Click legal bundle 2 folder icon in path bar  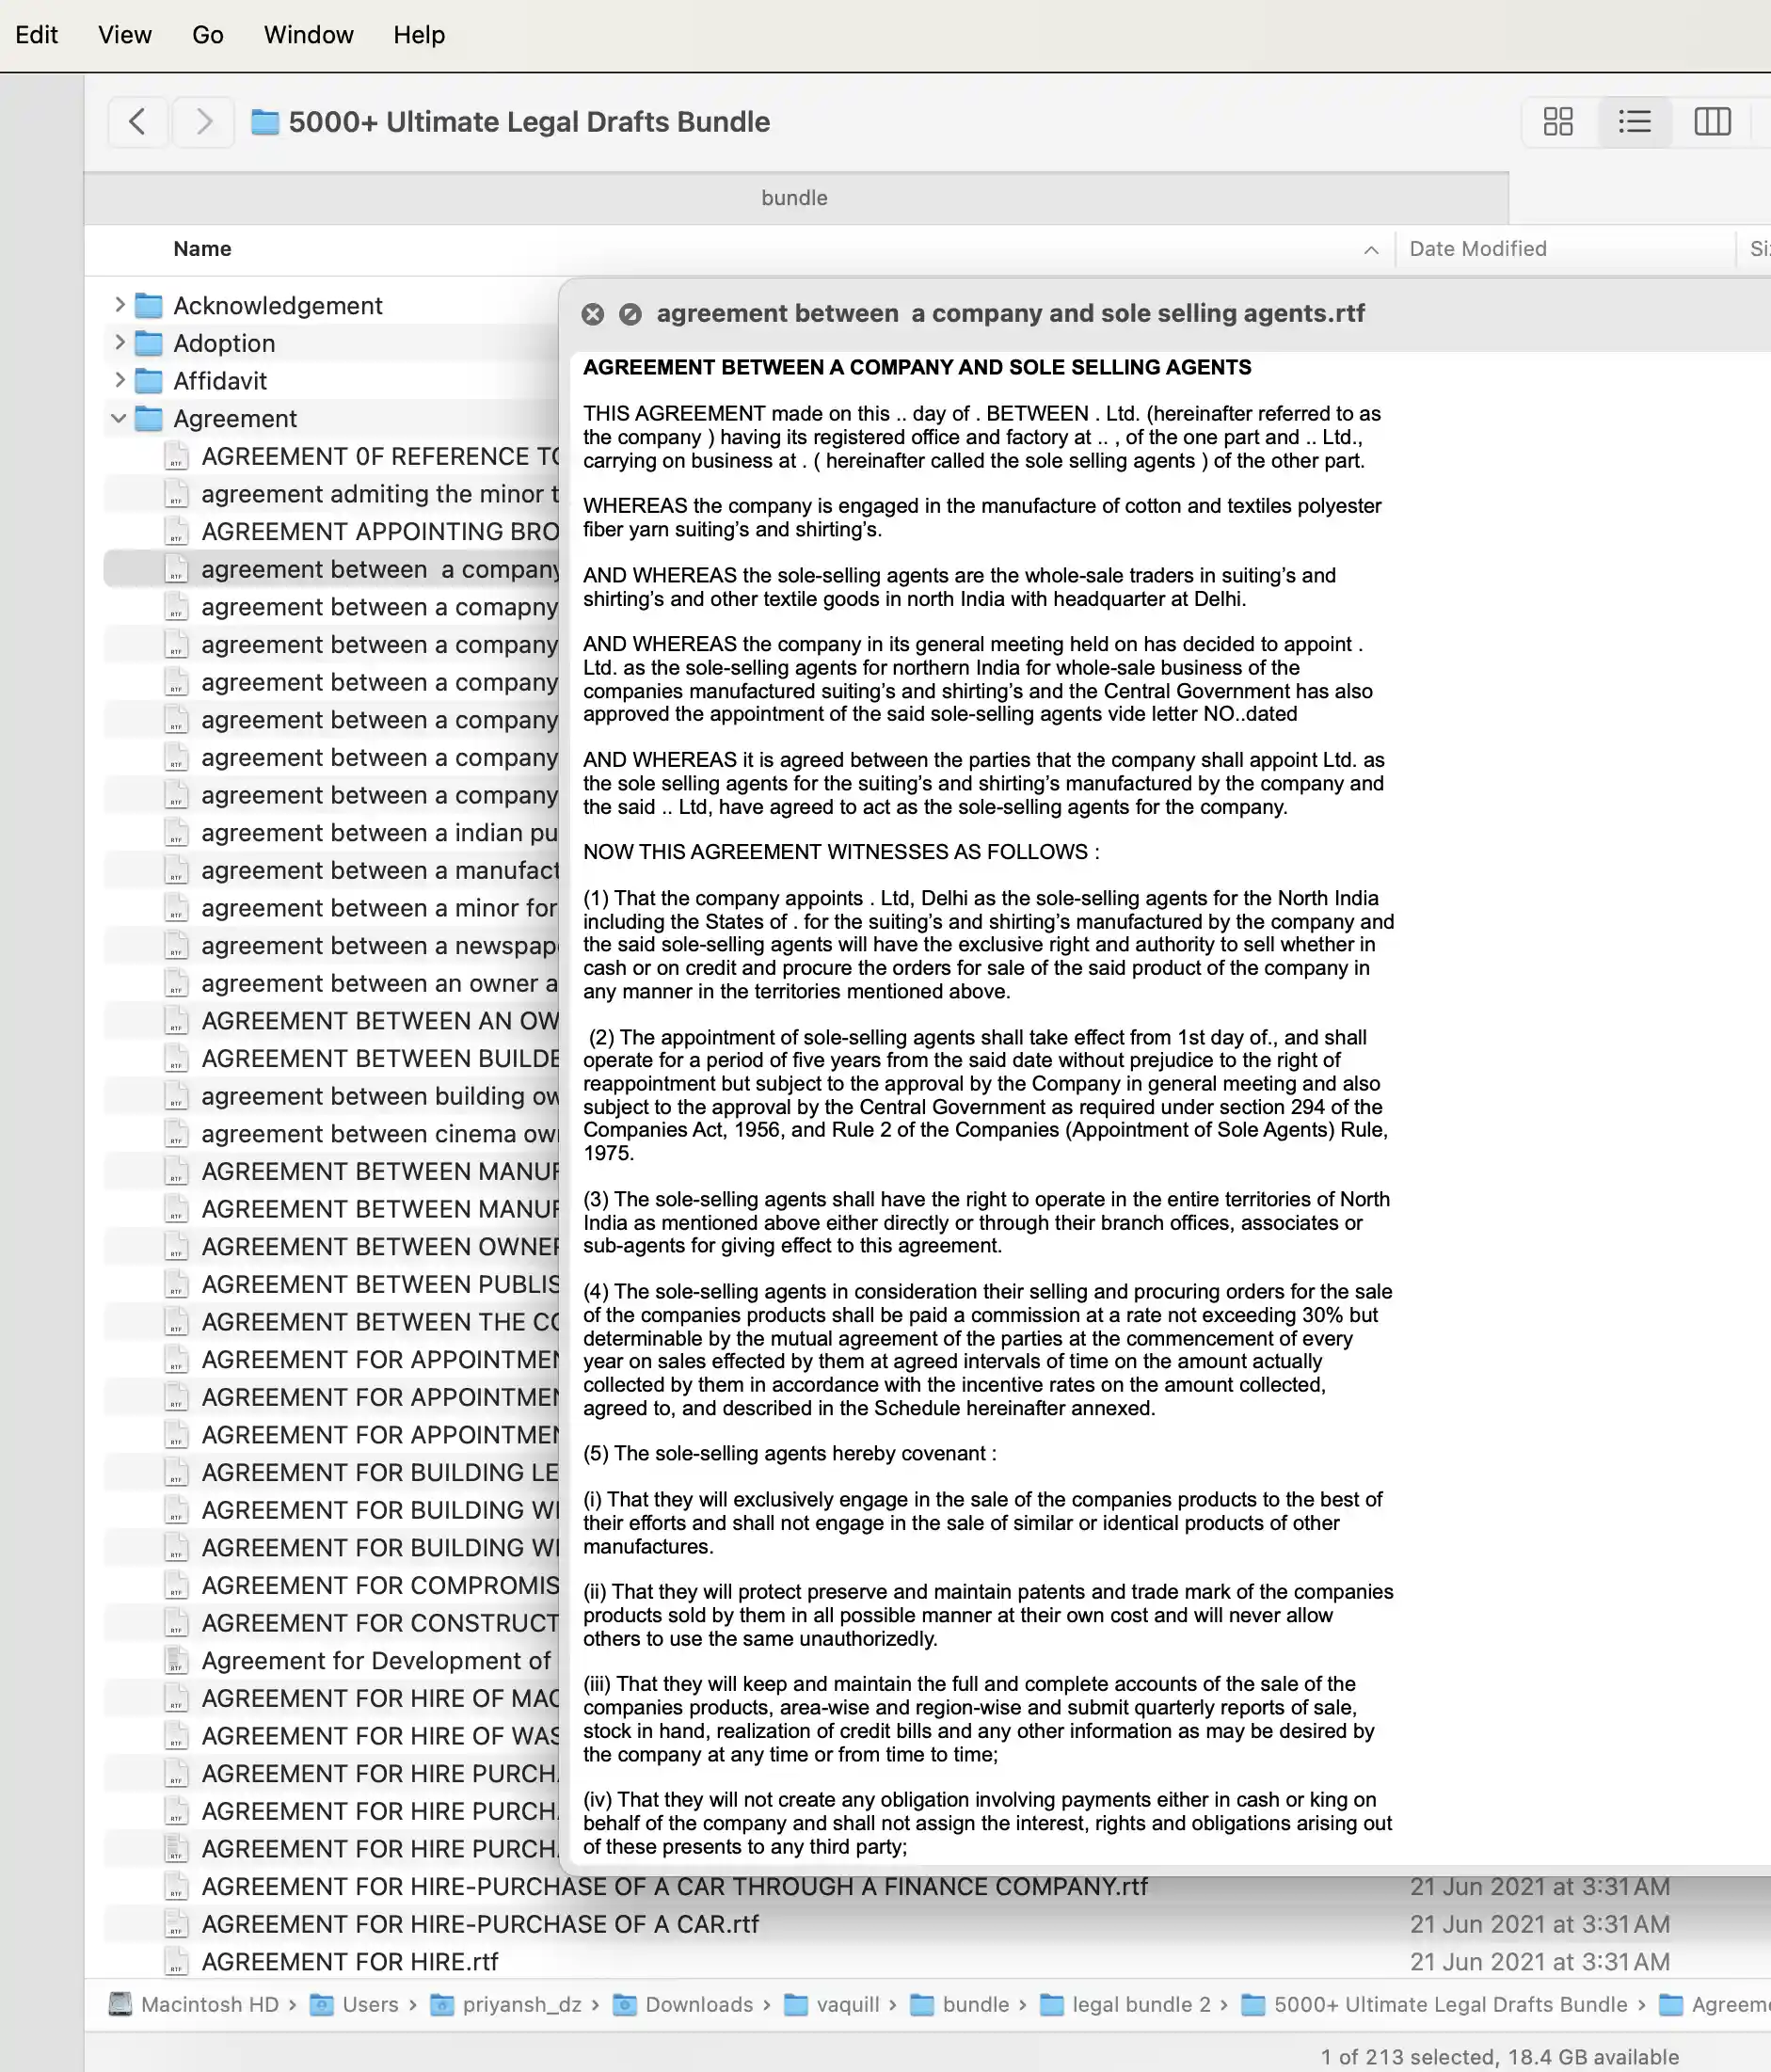tap(1052, 2004)
